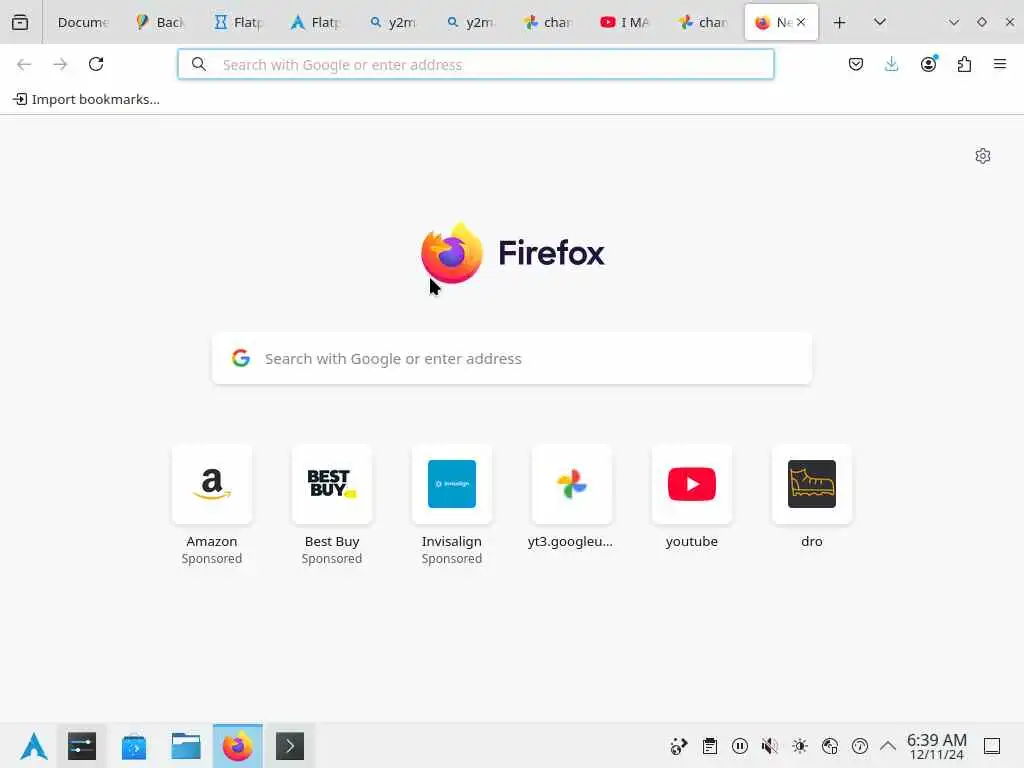Image resolution: width=1024 pixels, height=768 pixels.
Task: Open a new tab with plus button
Action: (839, 22)
